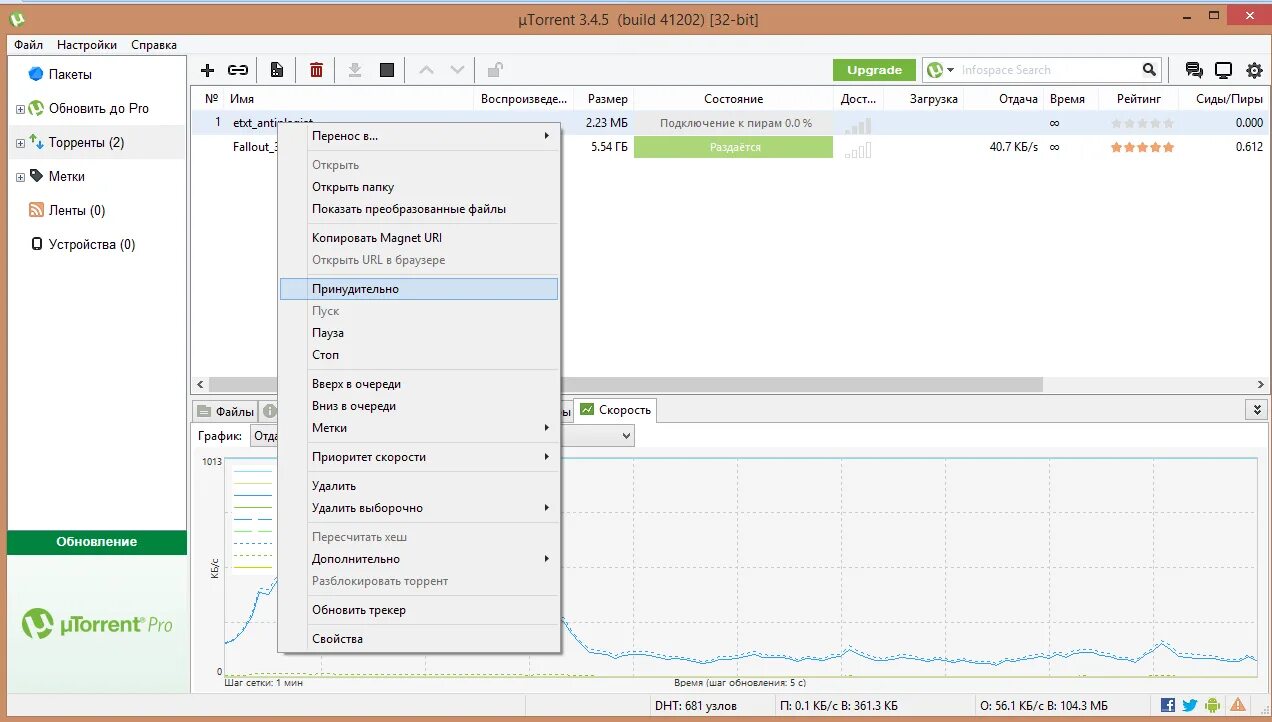Click the Create New Torrent document icon
This screenshot has height=722, width=1272.
tap(277, 70)
